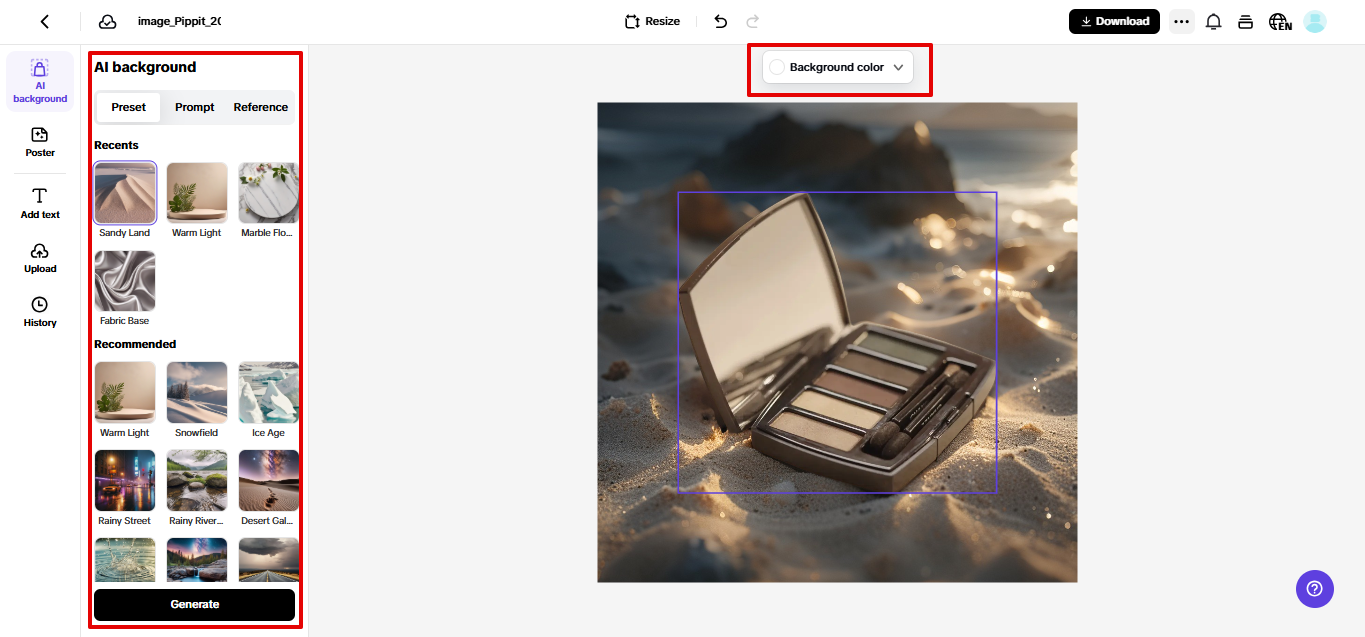Switch to the Prompt tab

point(194,107)
